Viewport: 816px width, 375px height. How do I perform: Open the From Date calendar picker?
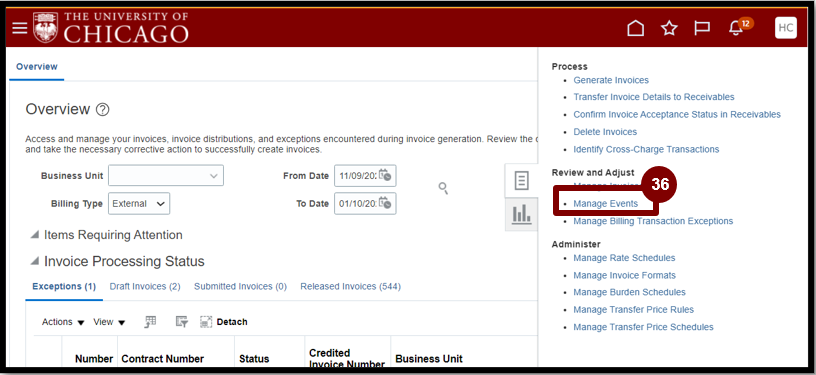[x=385, y=175]
